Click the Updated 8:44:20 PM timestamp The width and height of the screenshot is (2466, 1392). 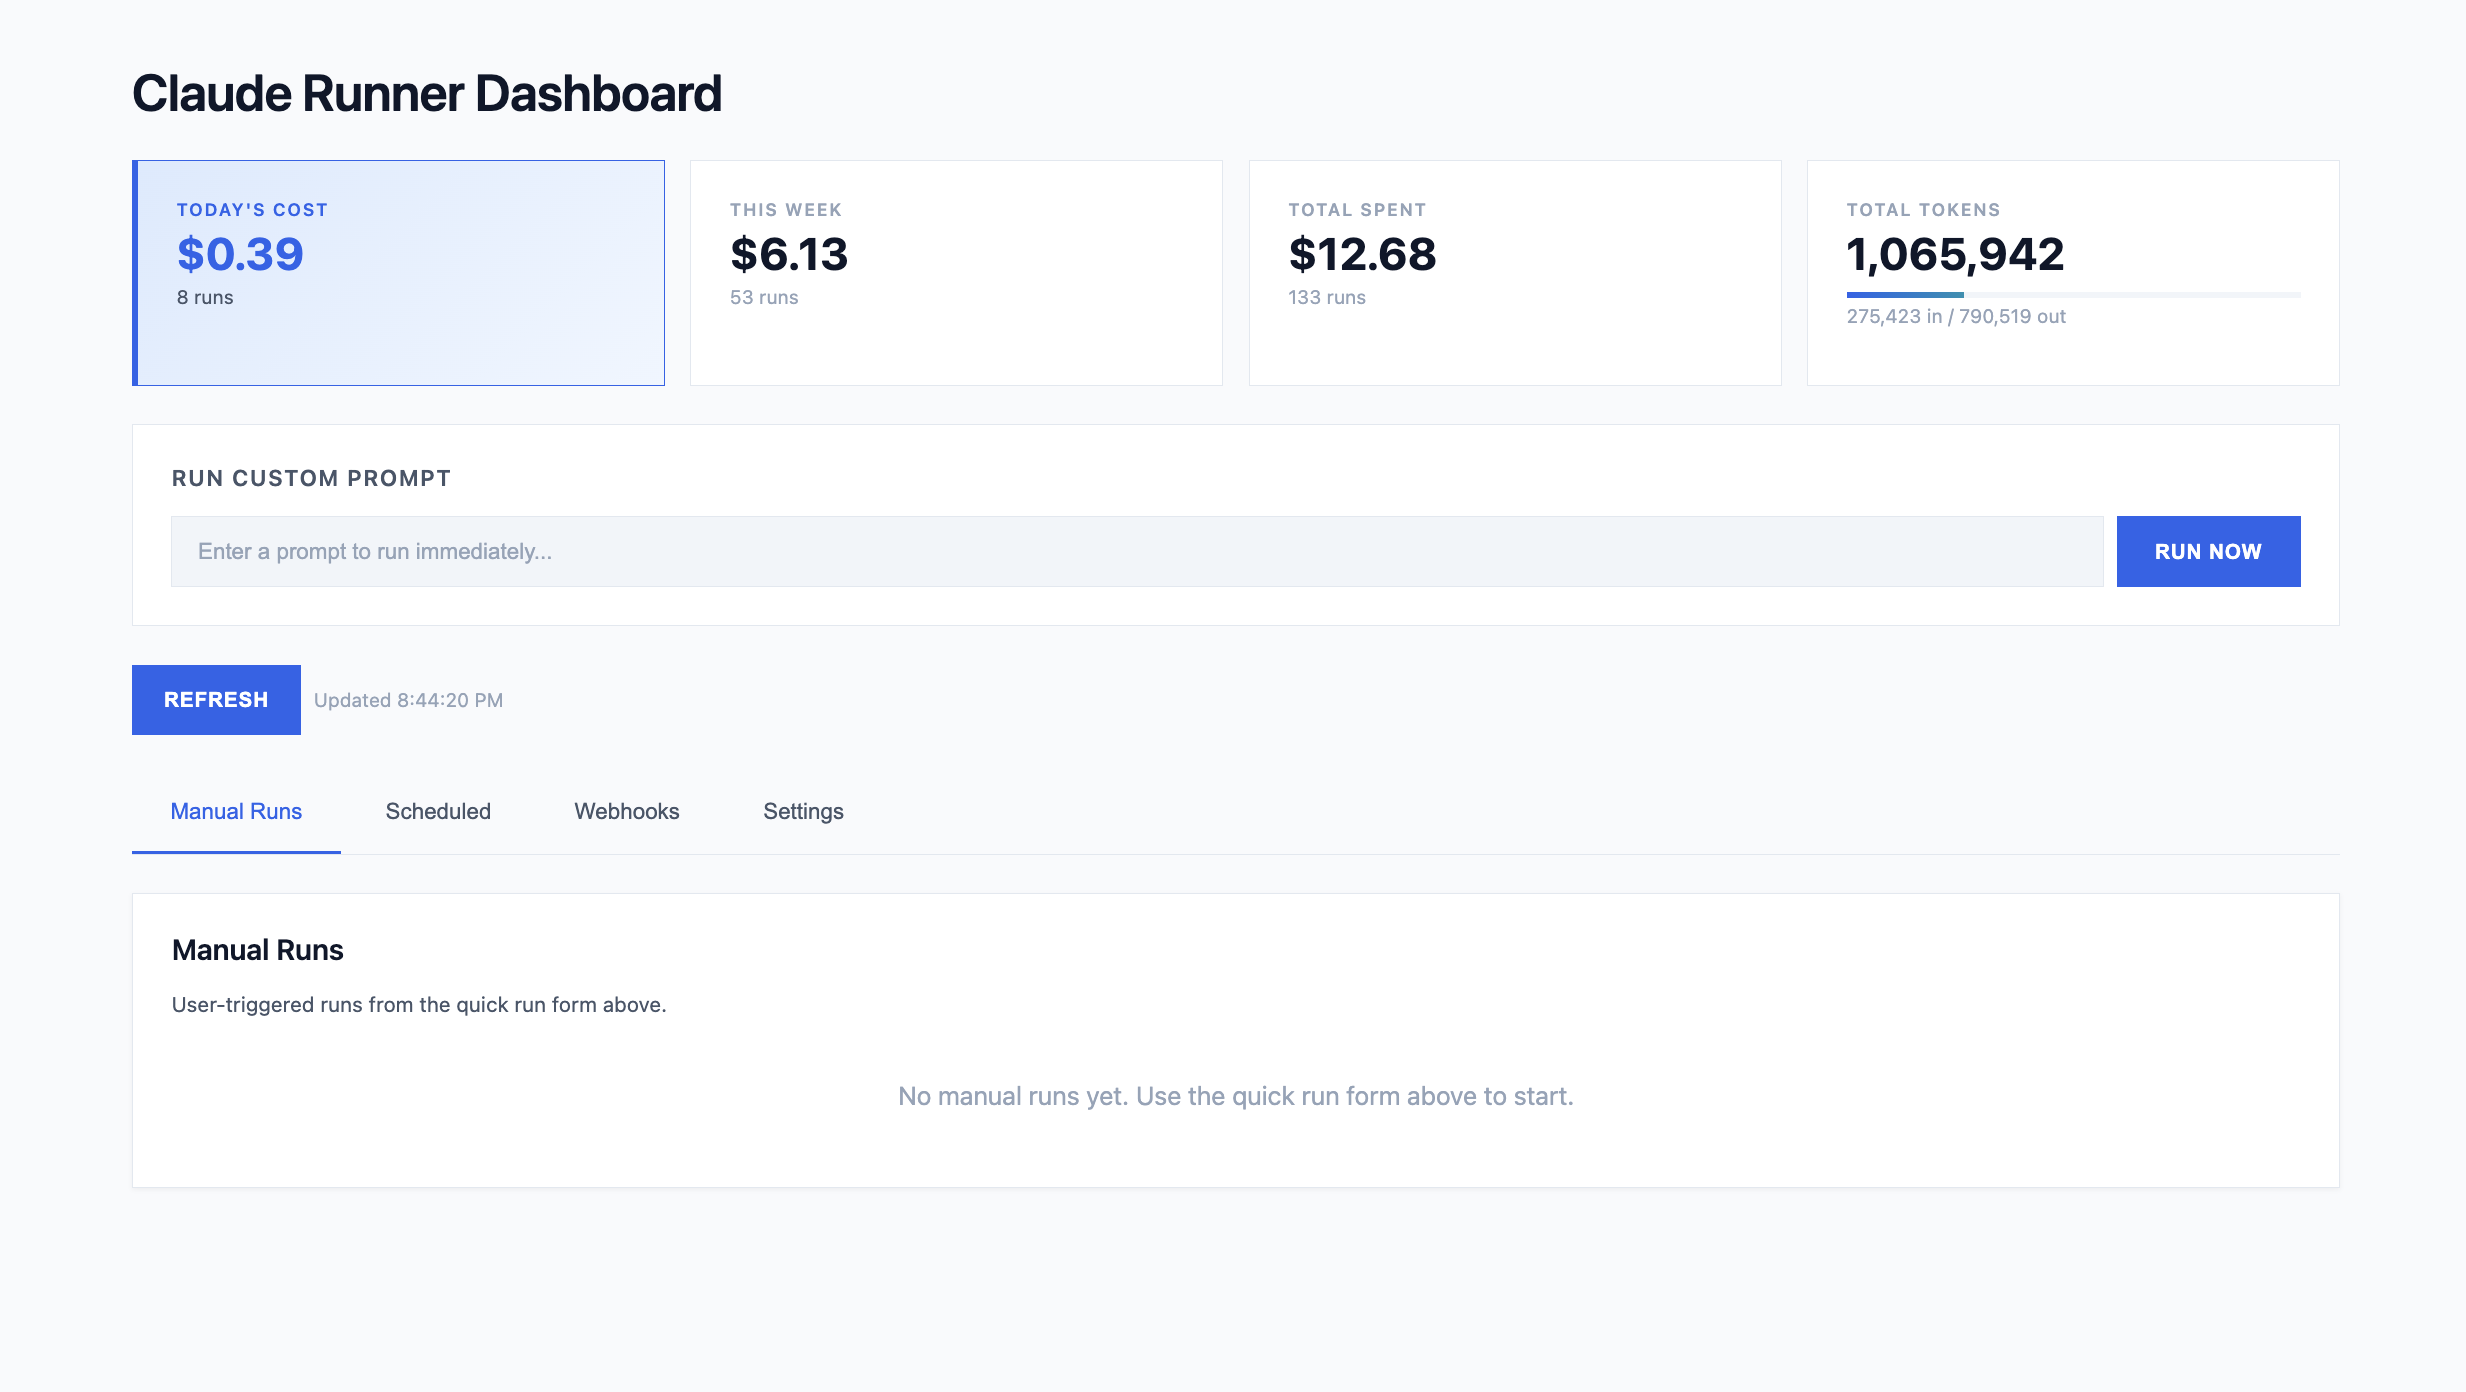(x=407, y=699)
